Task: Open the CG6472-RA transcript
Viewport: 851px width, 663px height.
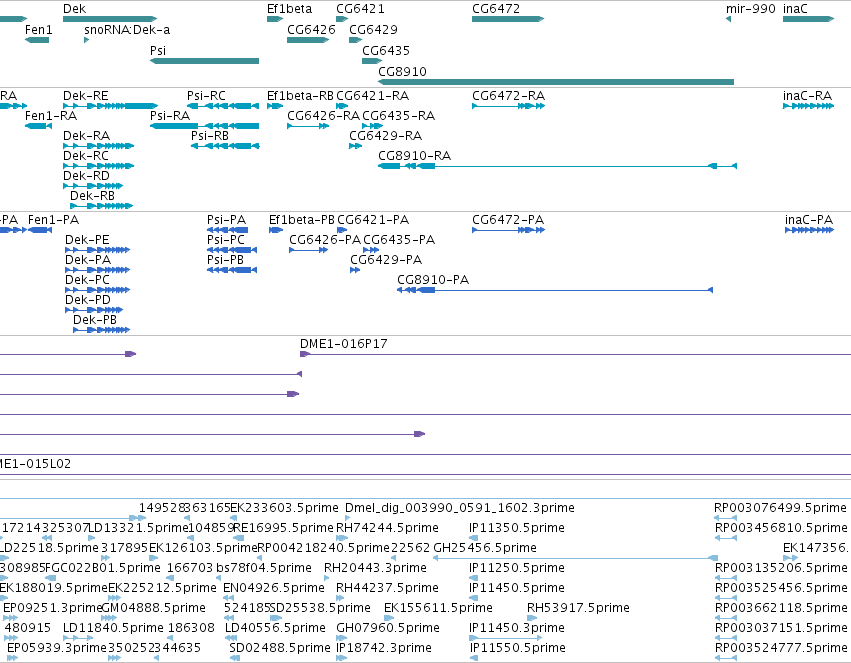Action: click(509, 106)
